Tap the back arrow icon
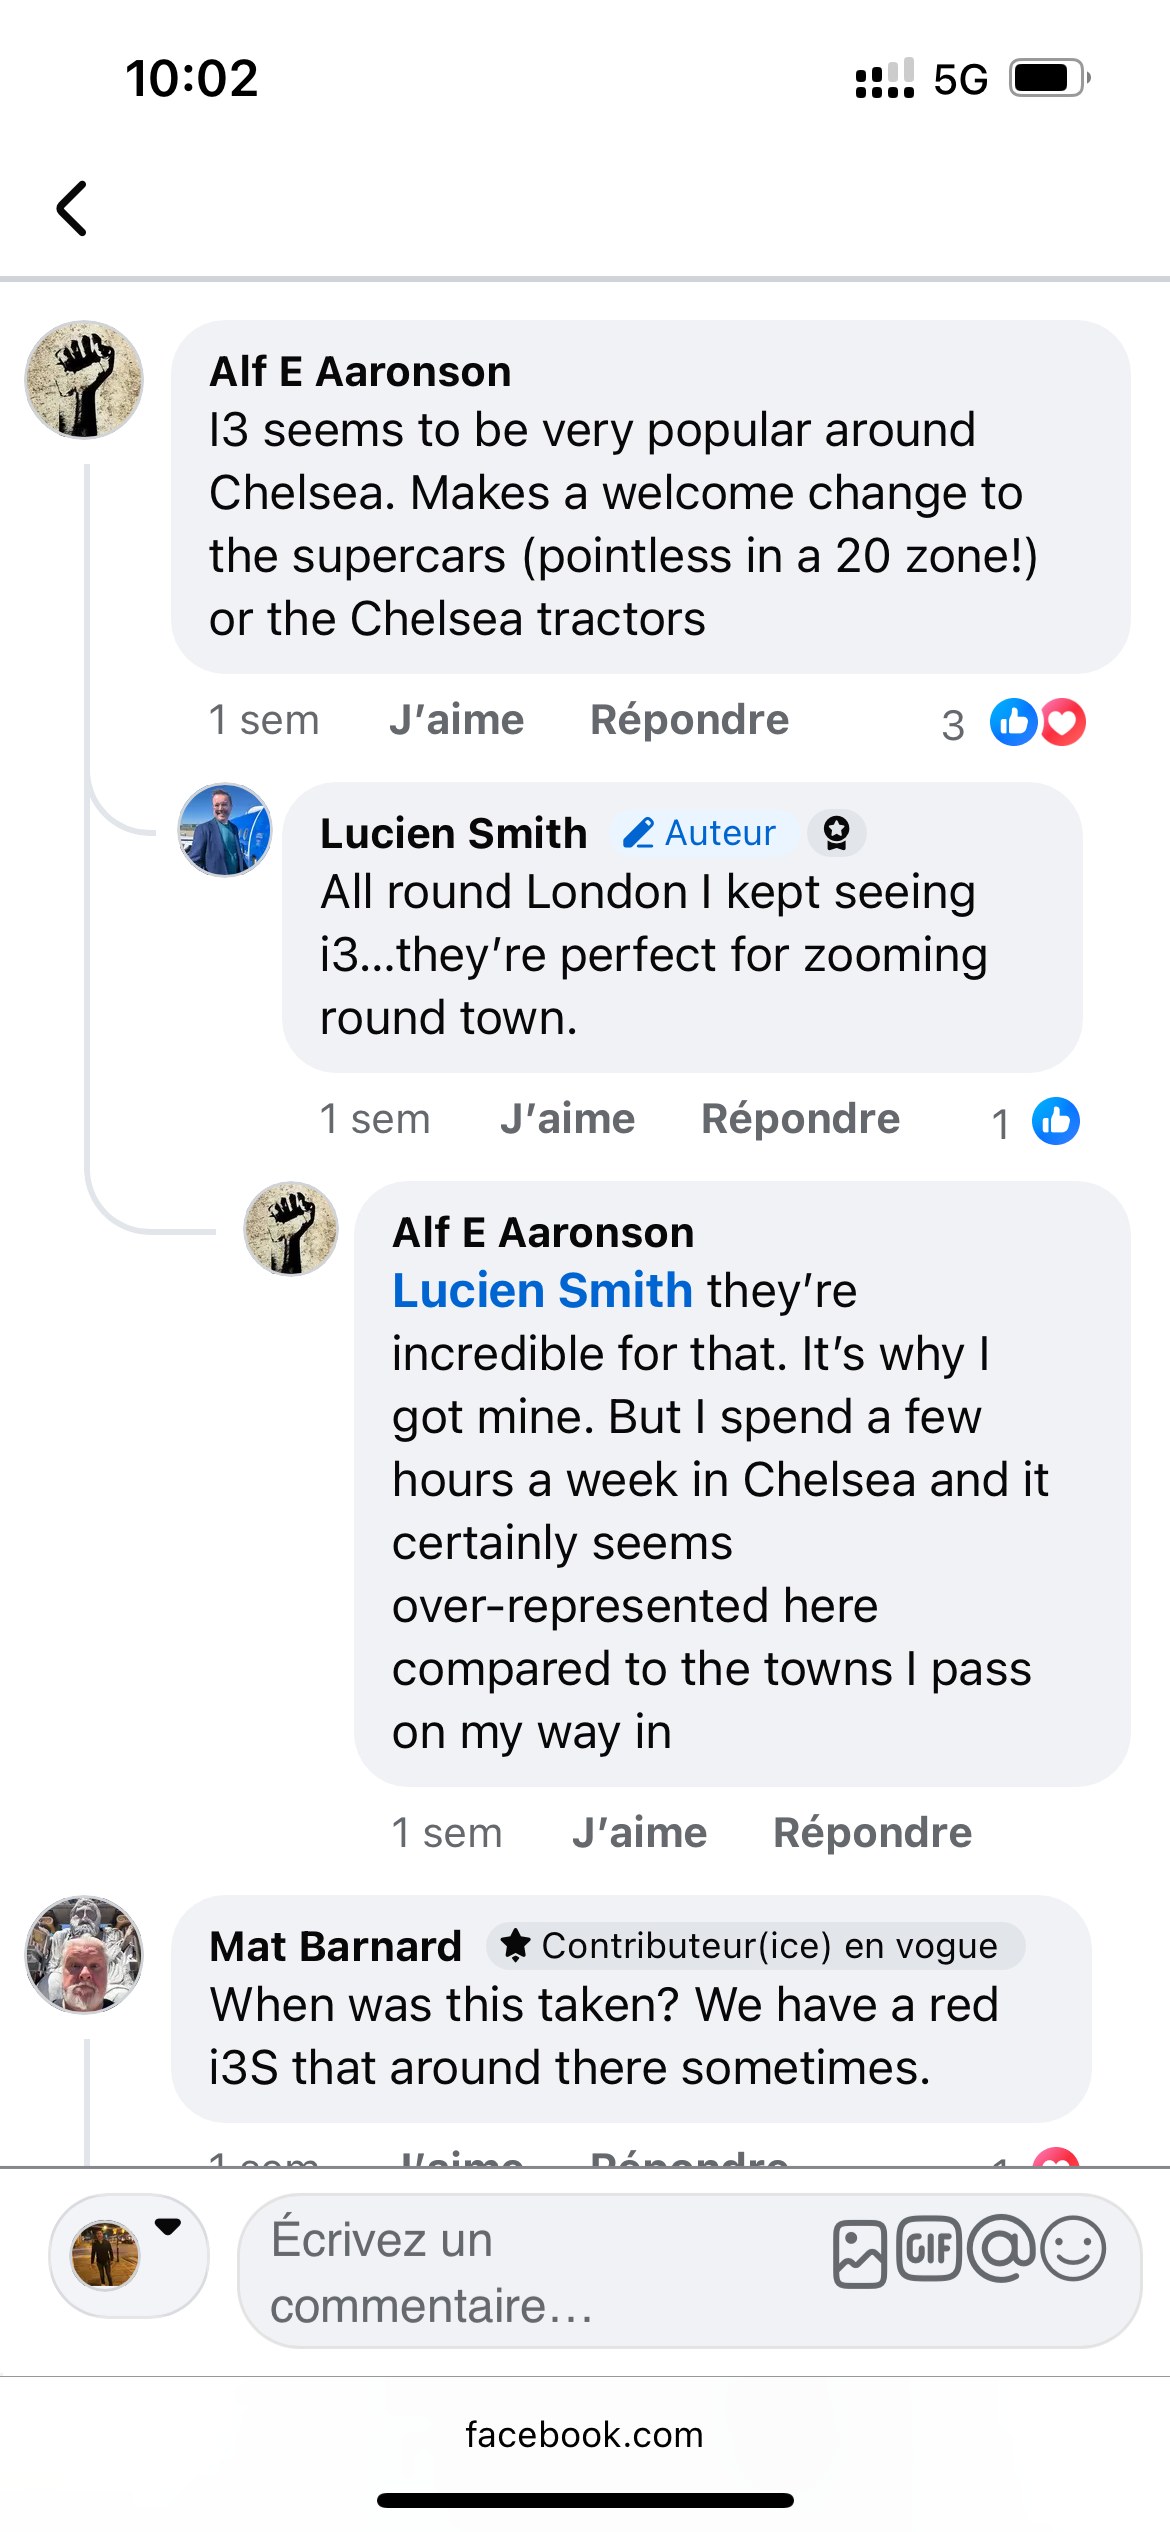The image size is (1170, 2532). pyautogui.click(x=72, y=208)
